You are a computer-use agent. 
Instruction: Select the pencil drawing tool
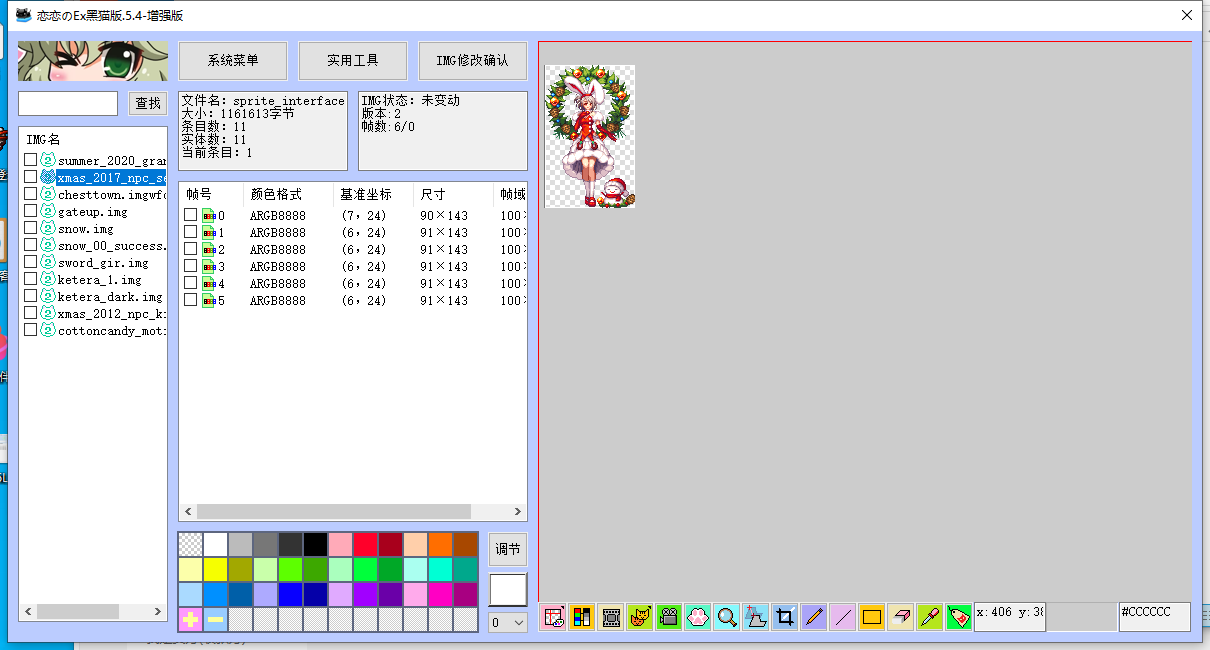click(x=814, y=617)
